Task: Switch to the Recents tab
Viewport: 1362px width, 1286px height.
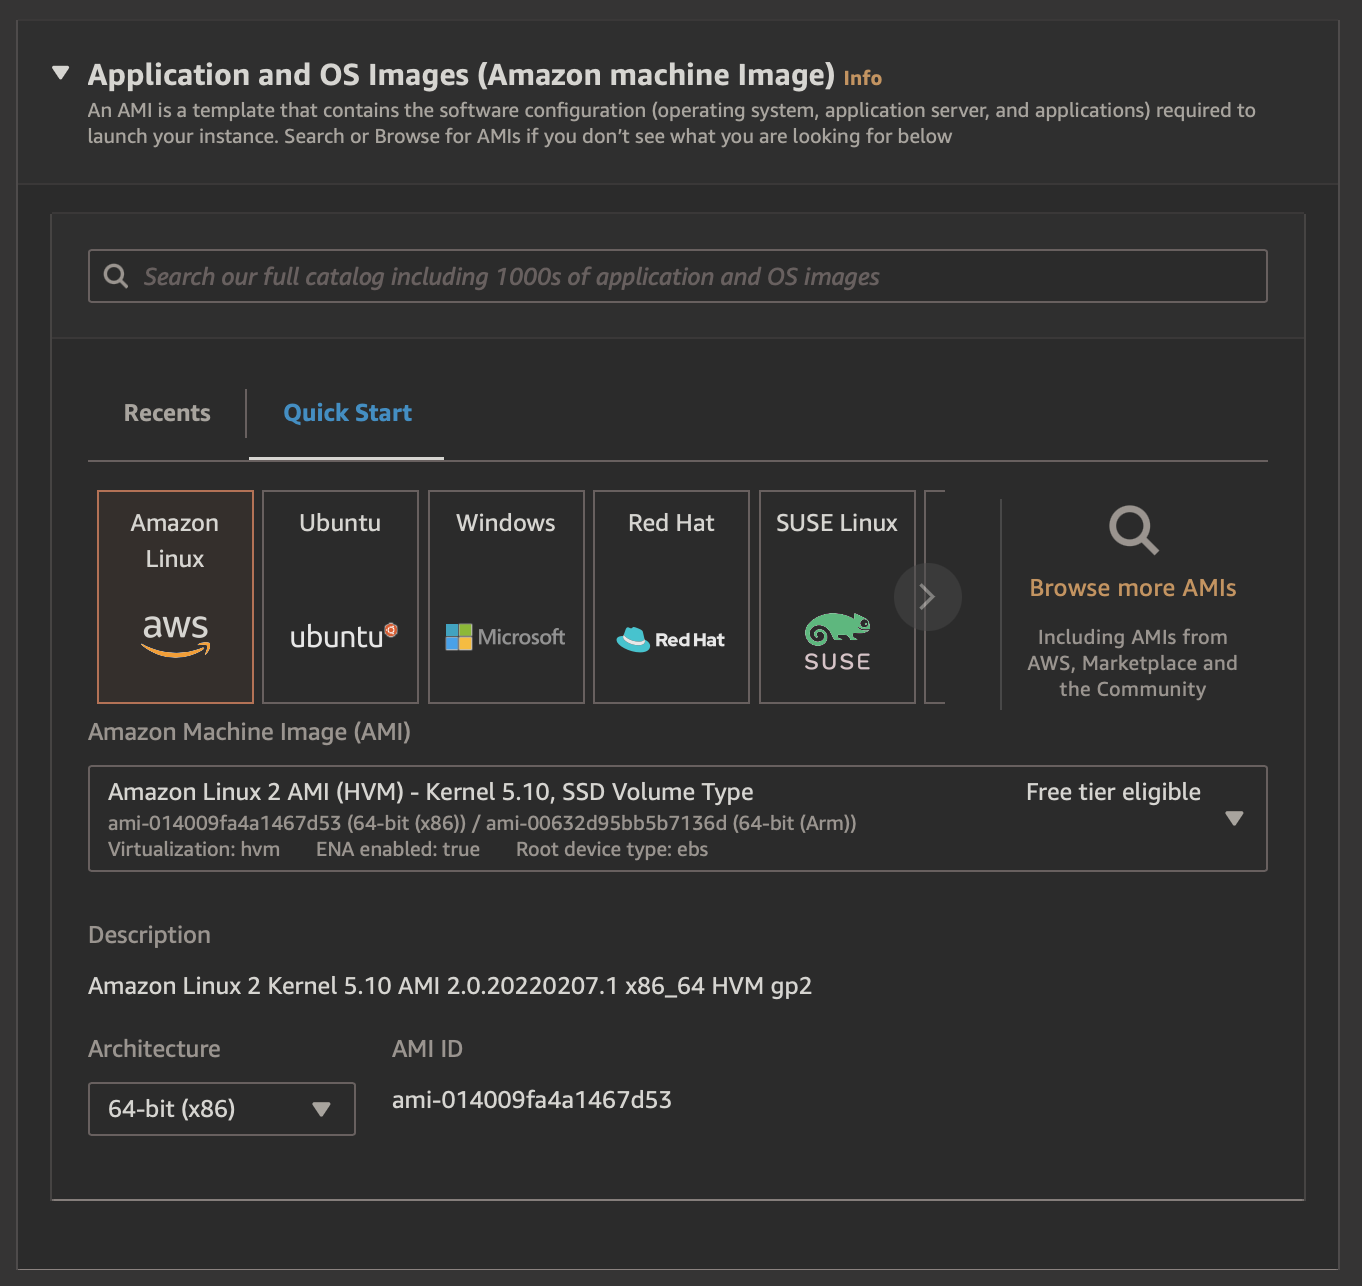Action: (167, 413)
